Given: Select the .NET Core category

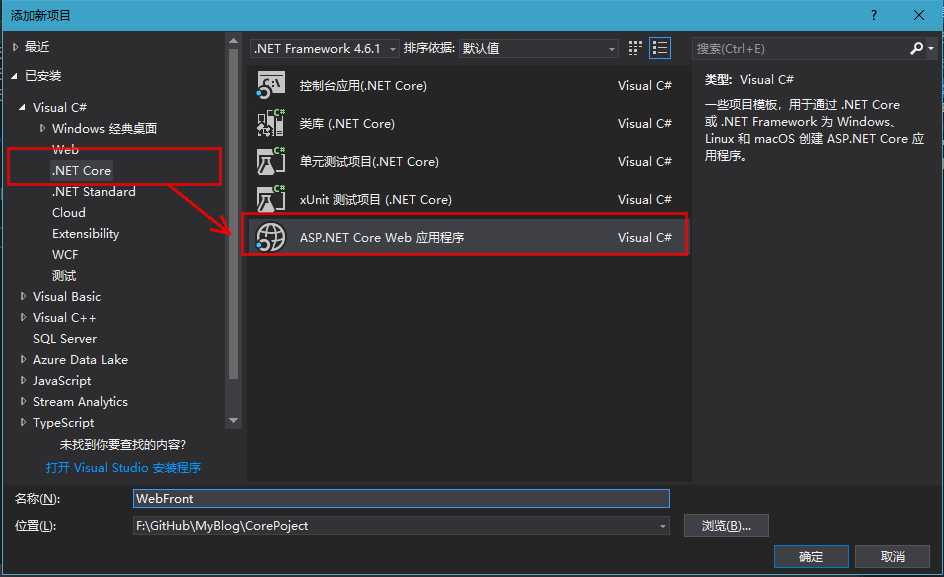Looking at the screenshot, I should [81, 170].
